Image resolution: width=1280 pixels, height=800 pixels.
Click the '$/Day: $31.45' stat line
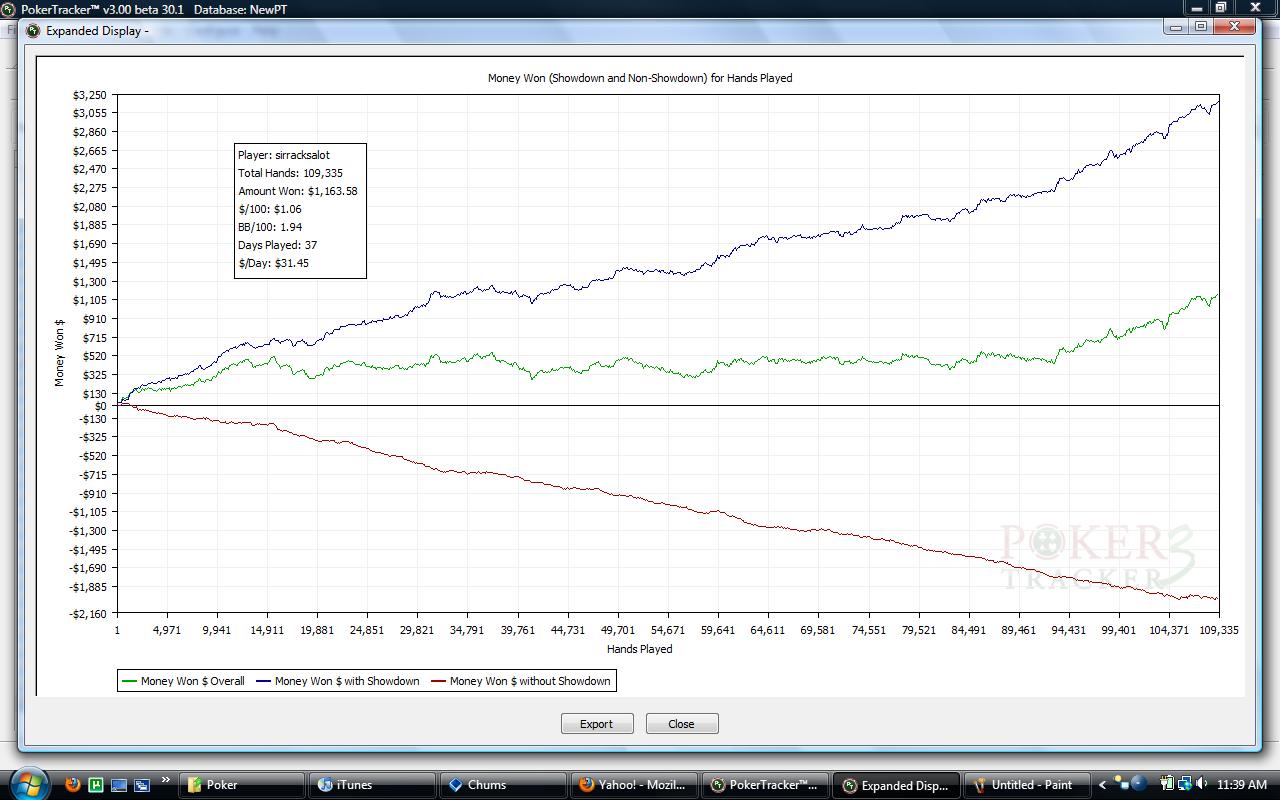273,263
